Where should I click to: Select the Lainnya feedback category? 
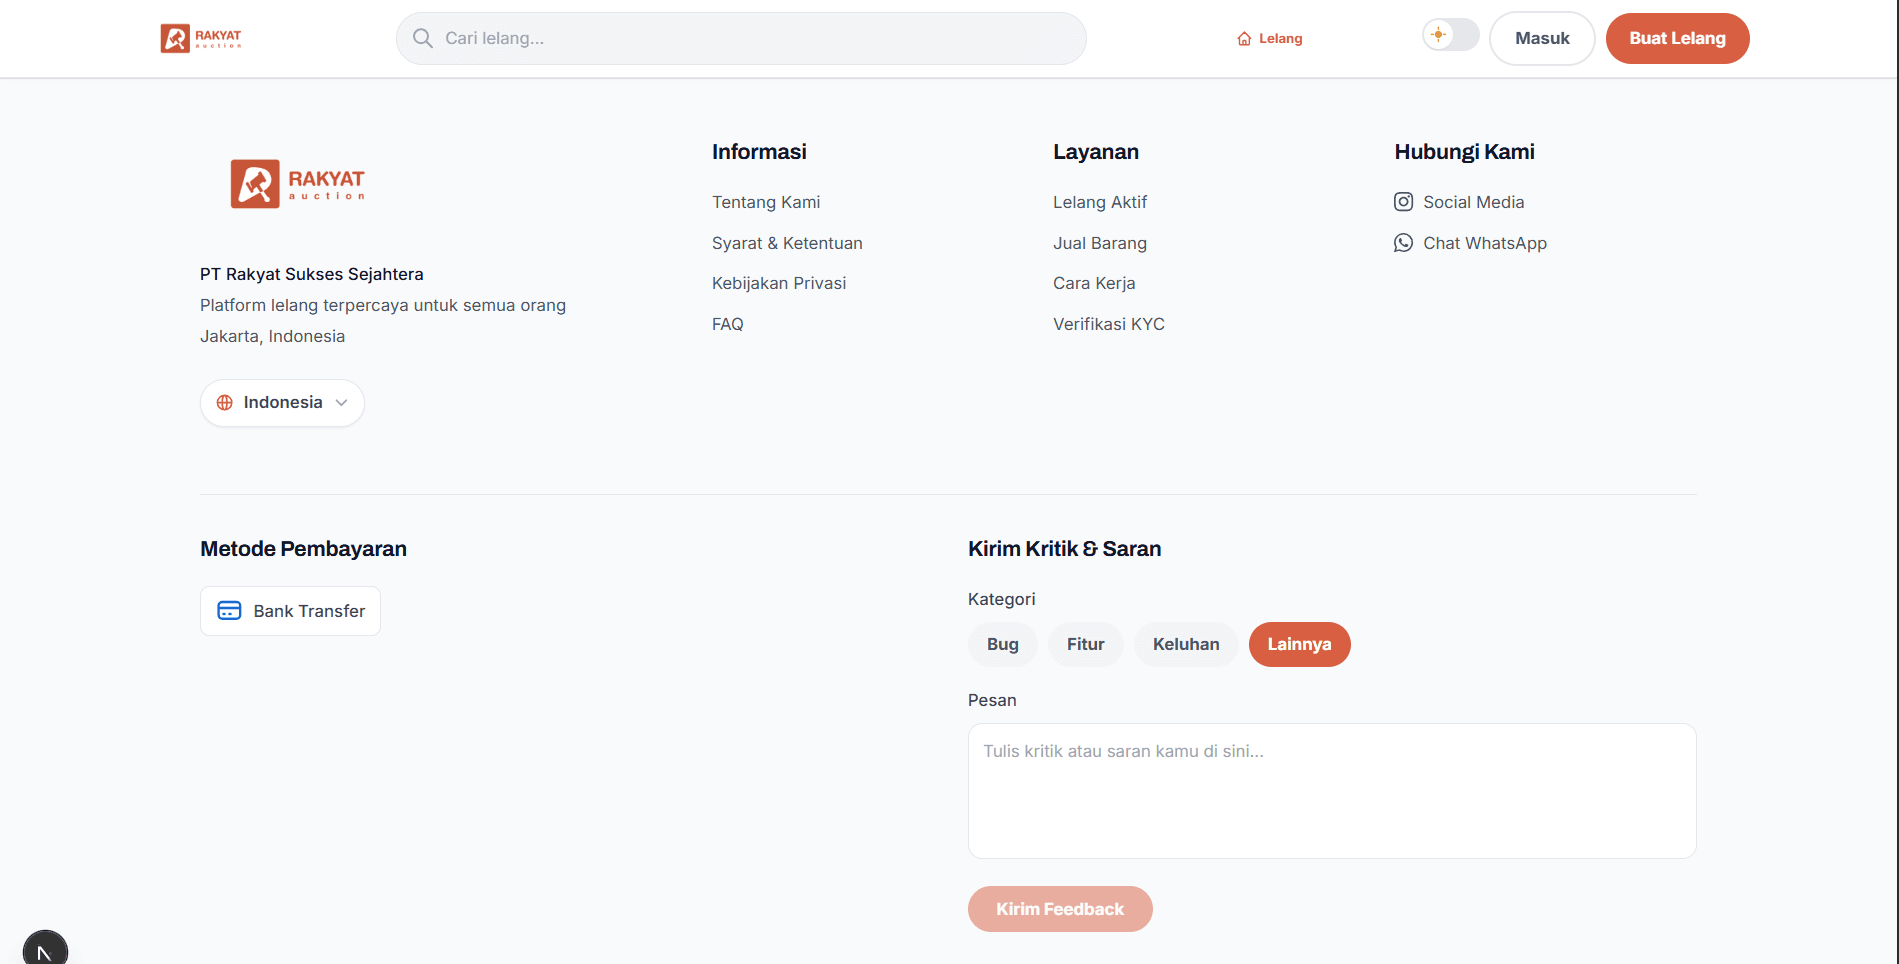tap(1299, 645)
